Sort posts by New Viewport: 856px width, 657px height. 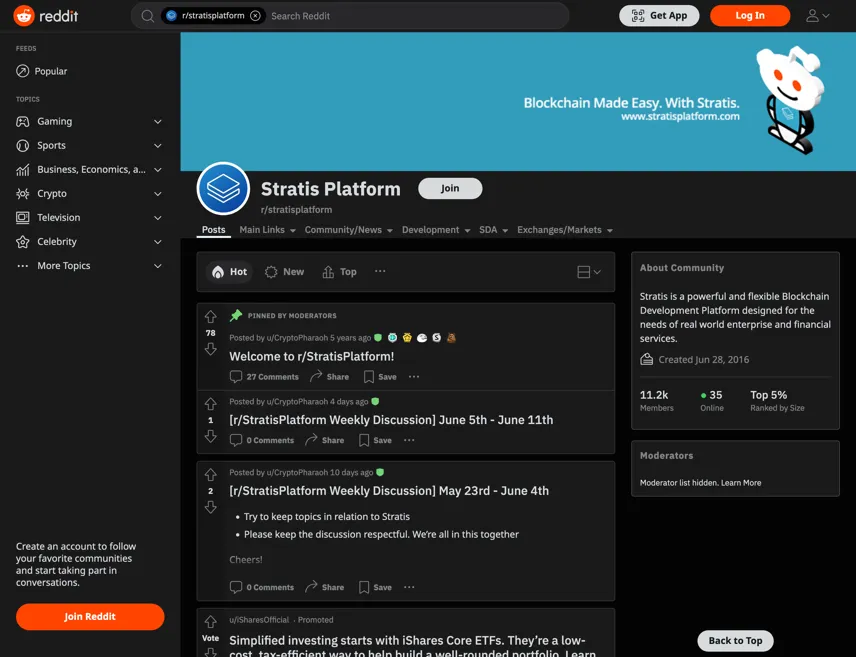tap(284, 271)
